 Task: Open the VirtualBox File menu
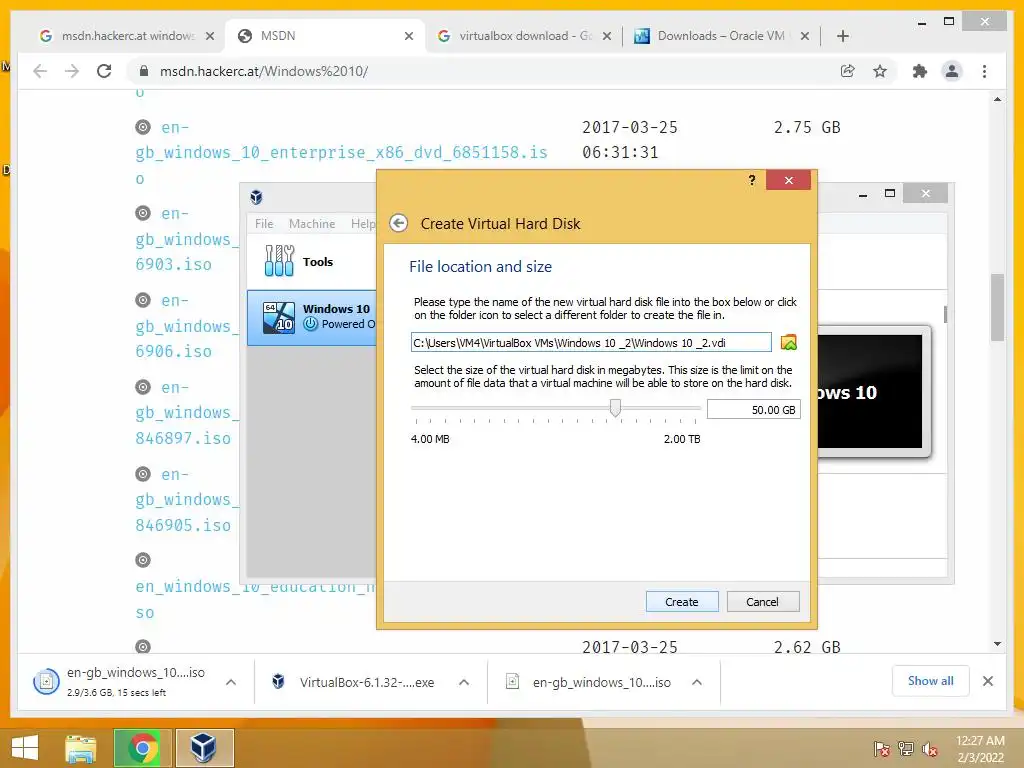coord(264,223)
